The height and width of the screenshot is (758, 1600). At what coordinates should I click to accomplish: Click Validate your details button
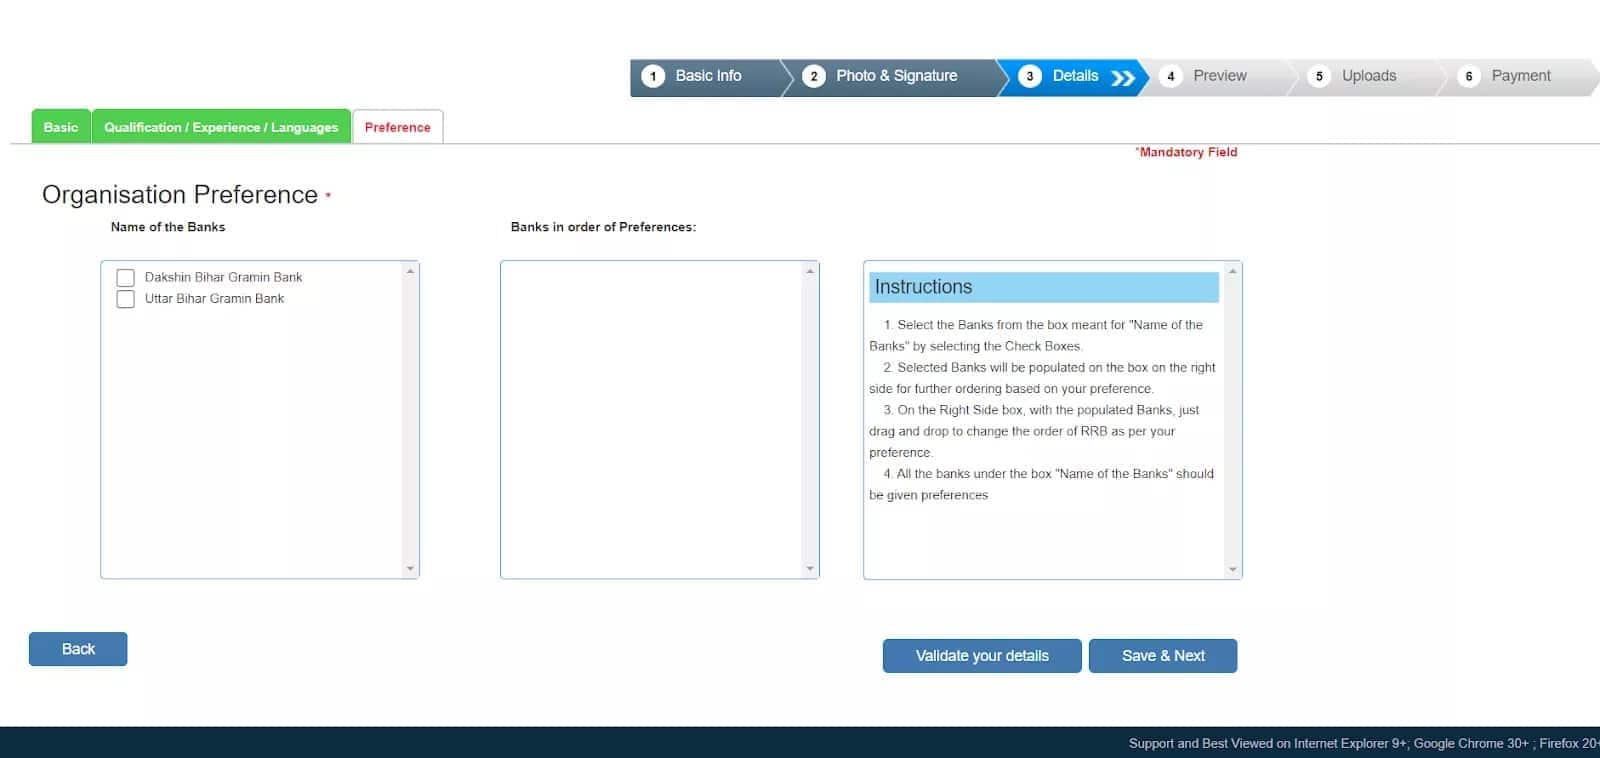tap(982, 656)
